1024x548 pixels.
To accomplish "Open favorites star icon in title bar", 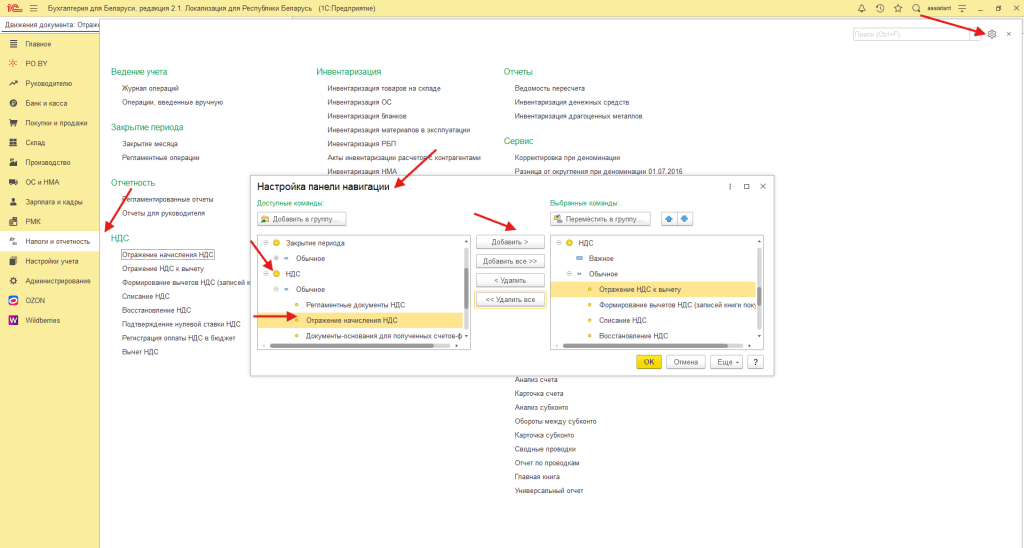I will (898, 8).
